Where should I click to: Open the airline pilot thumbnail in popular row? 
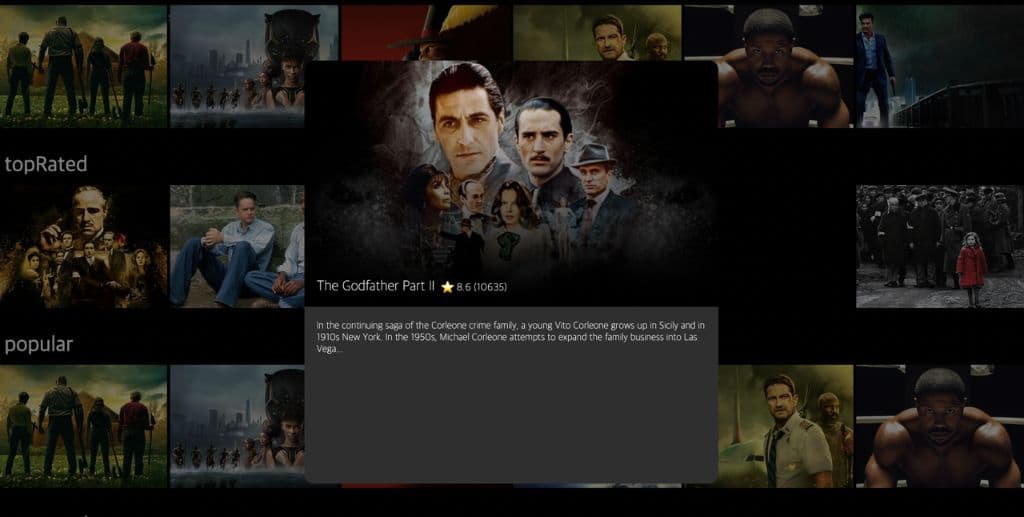tap(786, 426)
